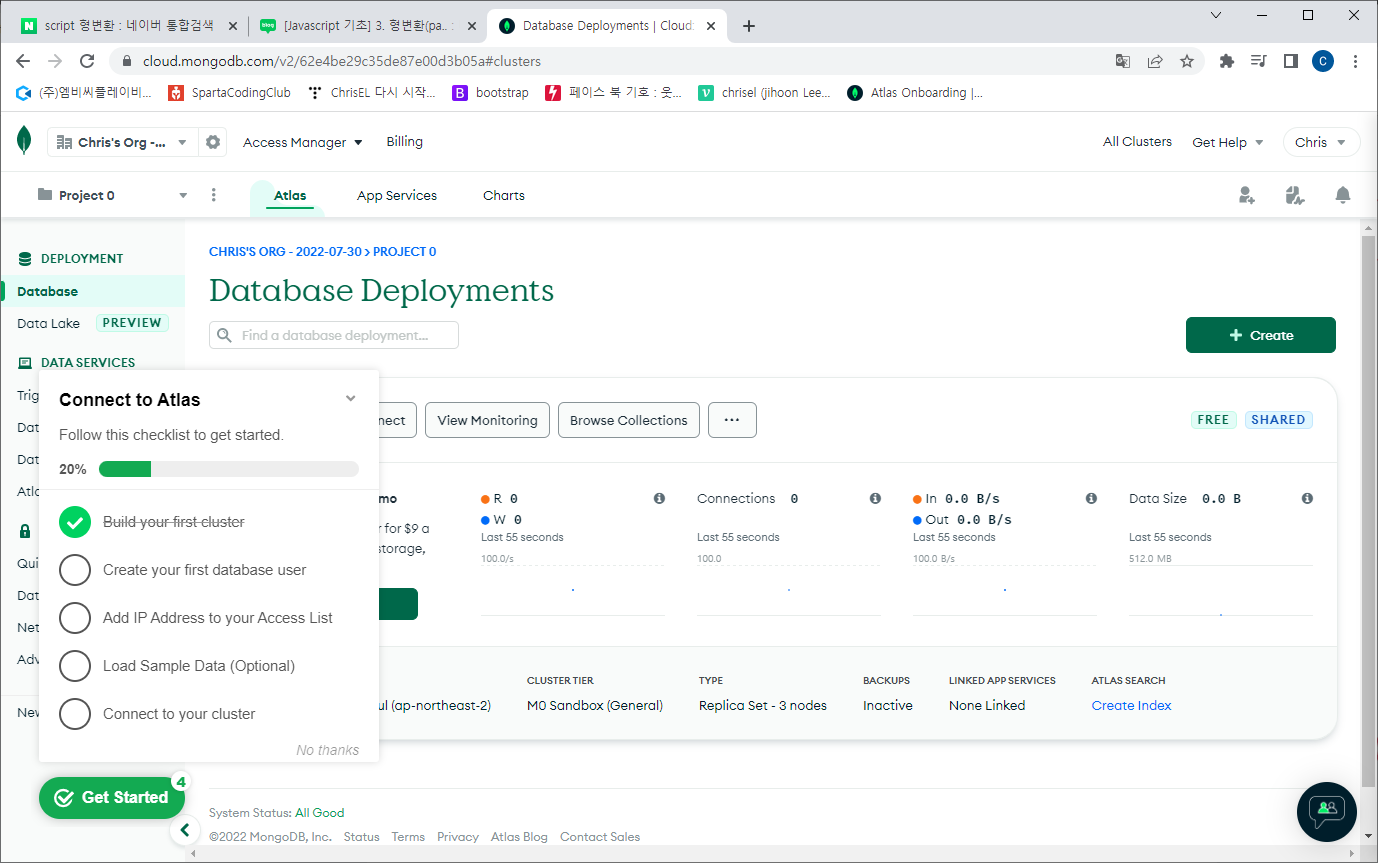Open a new browser tab
Image resolution: width=1378 pixels, height=863 pixels.
(749, 26)
